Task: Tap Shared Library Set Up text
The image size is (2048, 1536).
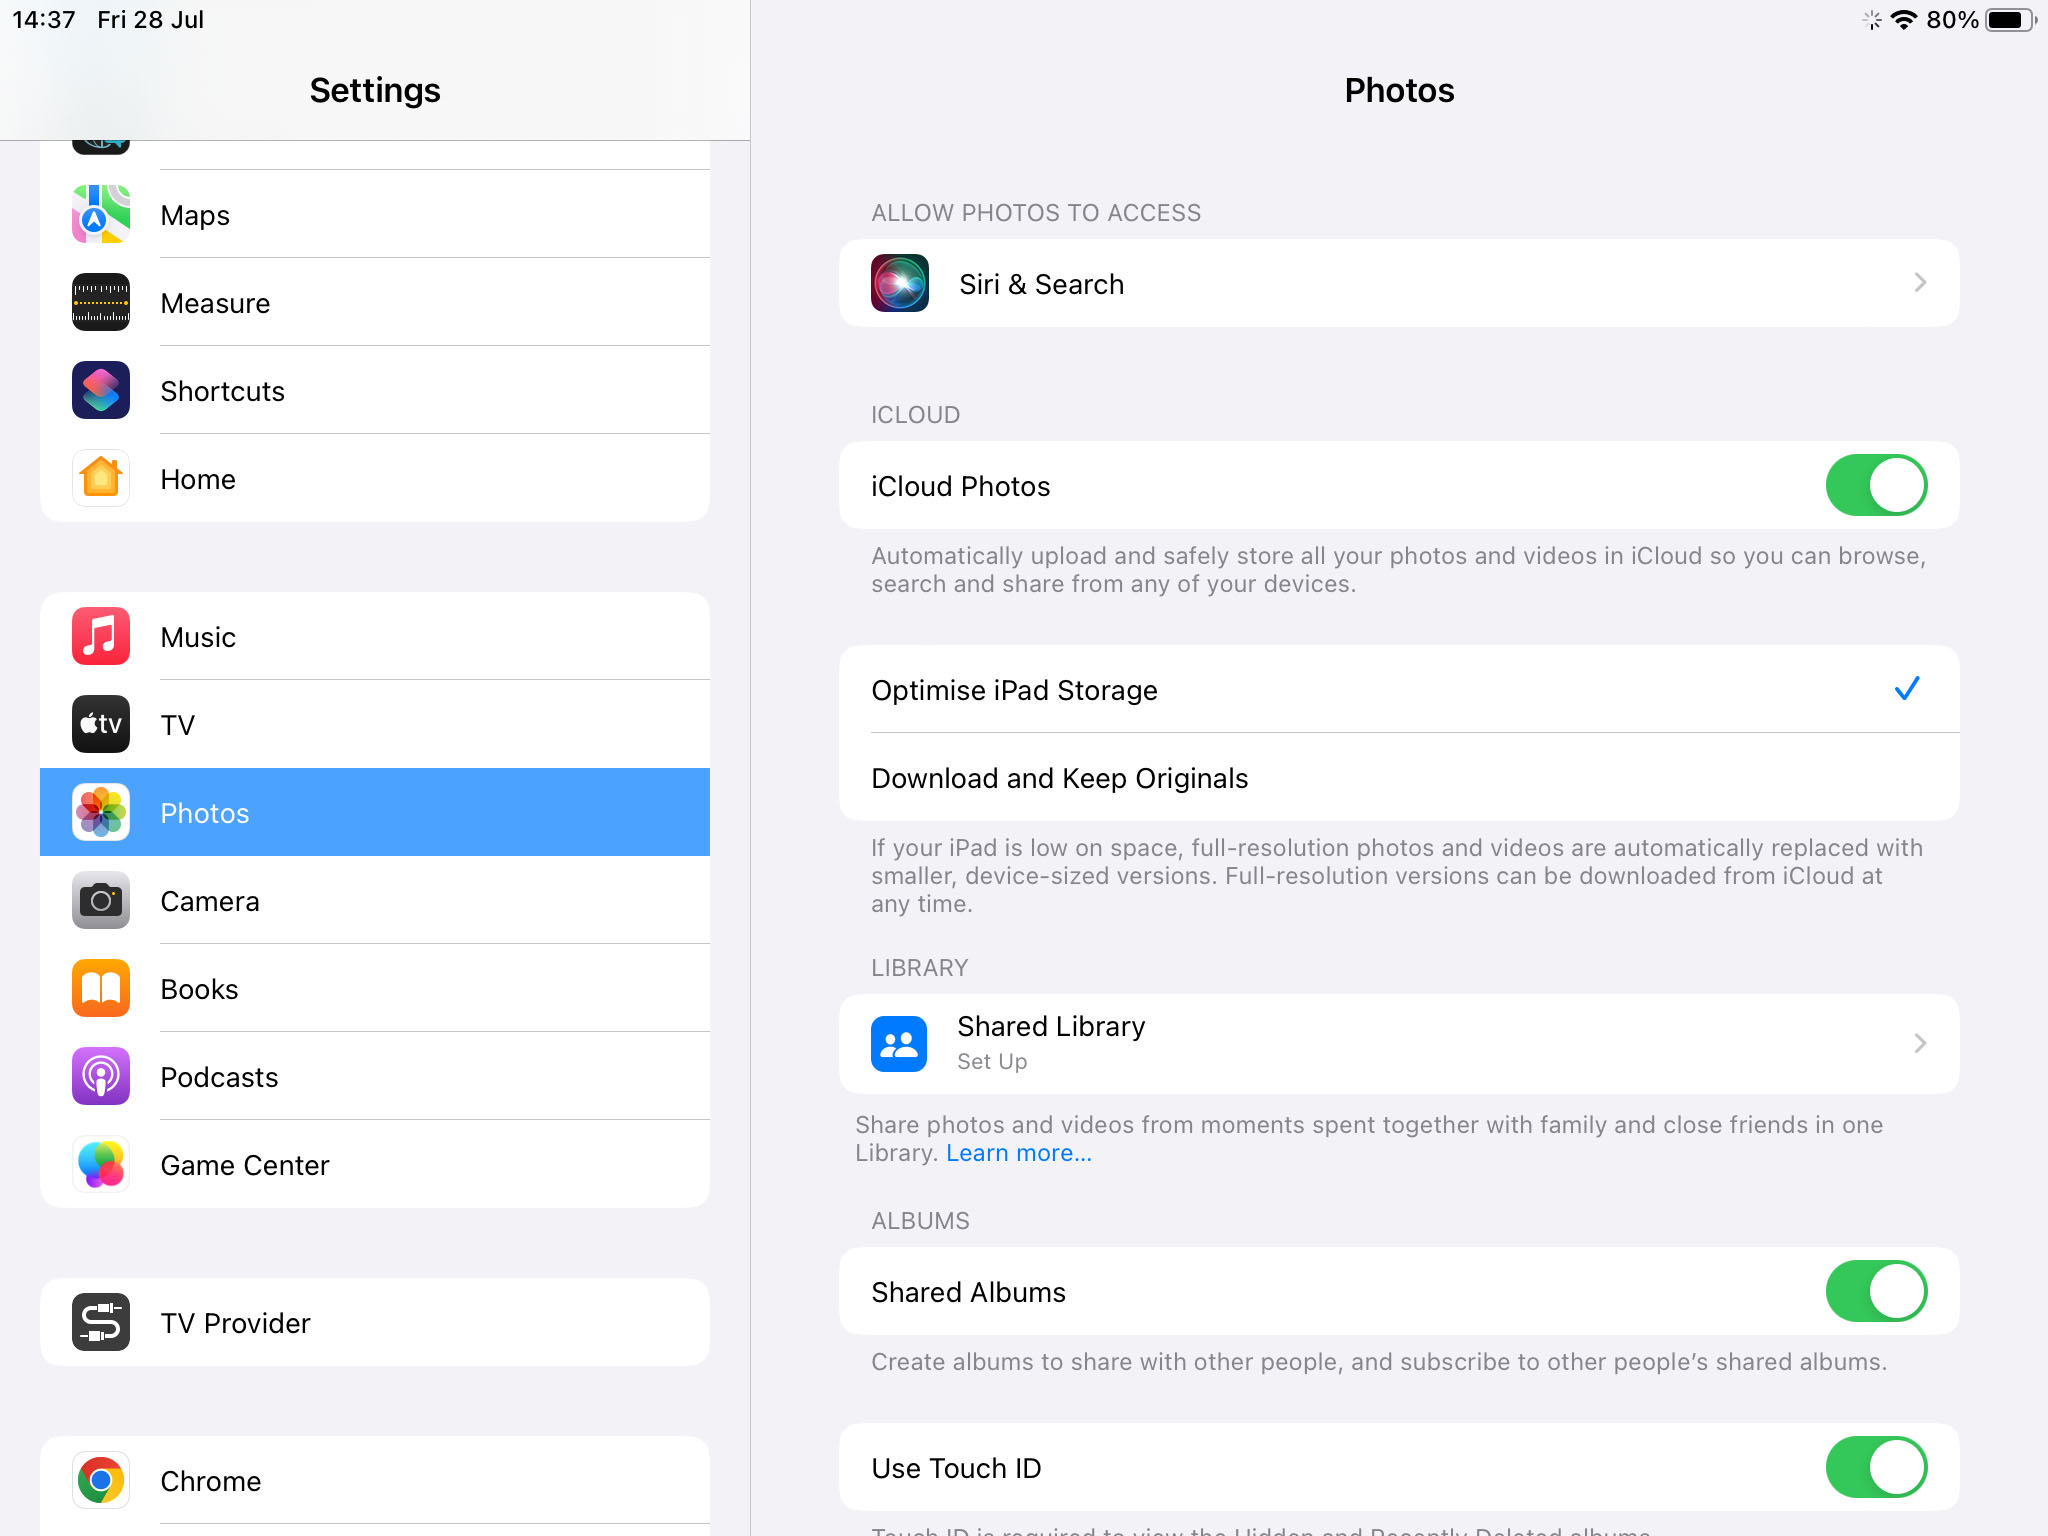Action: [x=992, y=1062]
